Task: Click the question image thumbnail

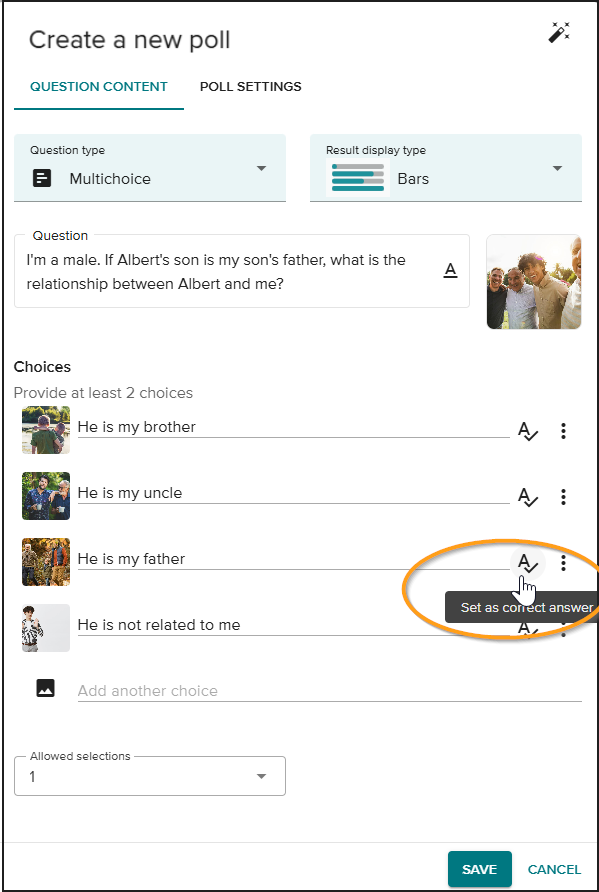Action: [x=534, y=282]
